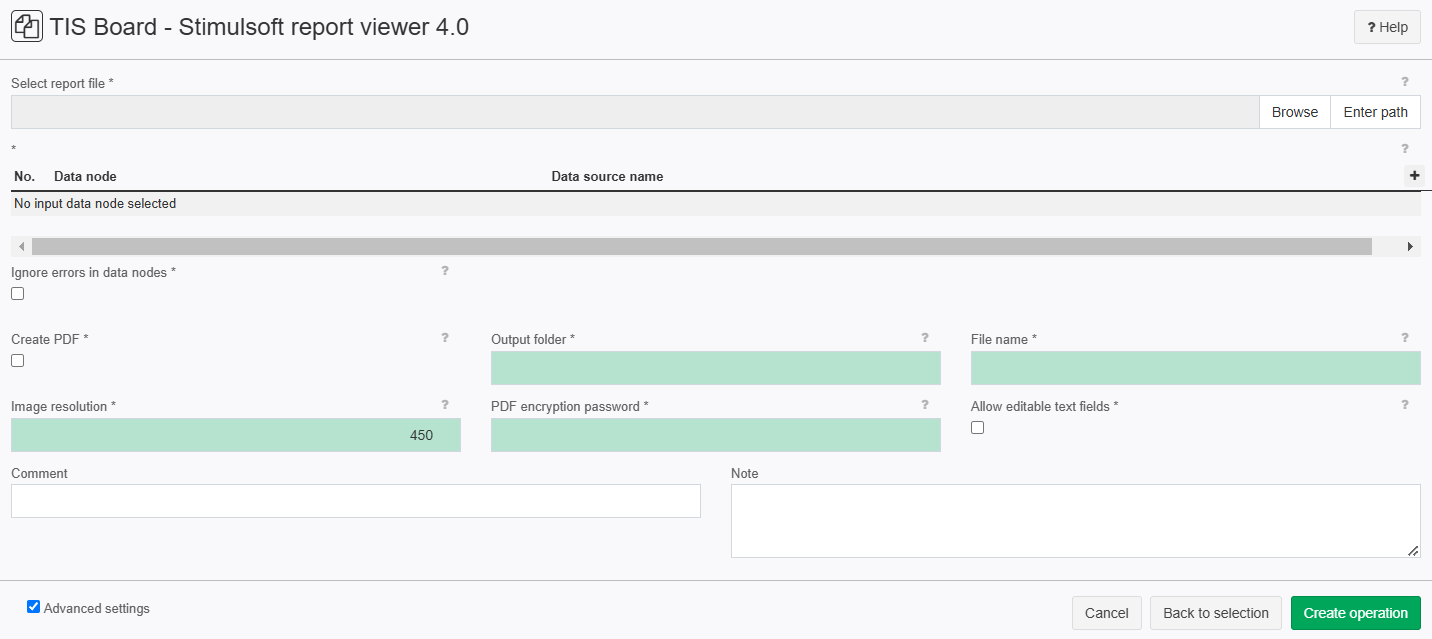Click the green Create operation button
Viewport: 1432px width, 639px height.
pyautogui.click(x=1356, y=613)
